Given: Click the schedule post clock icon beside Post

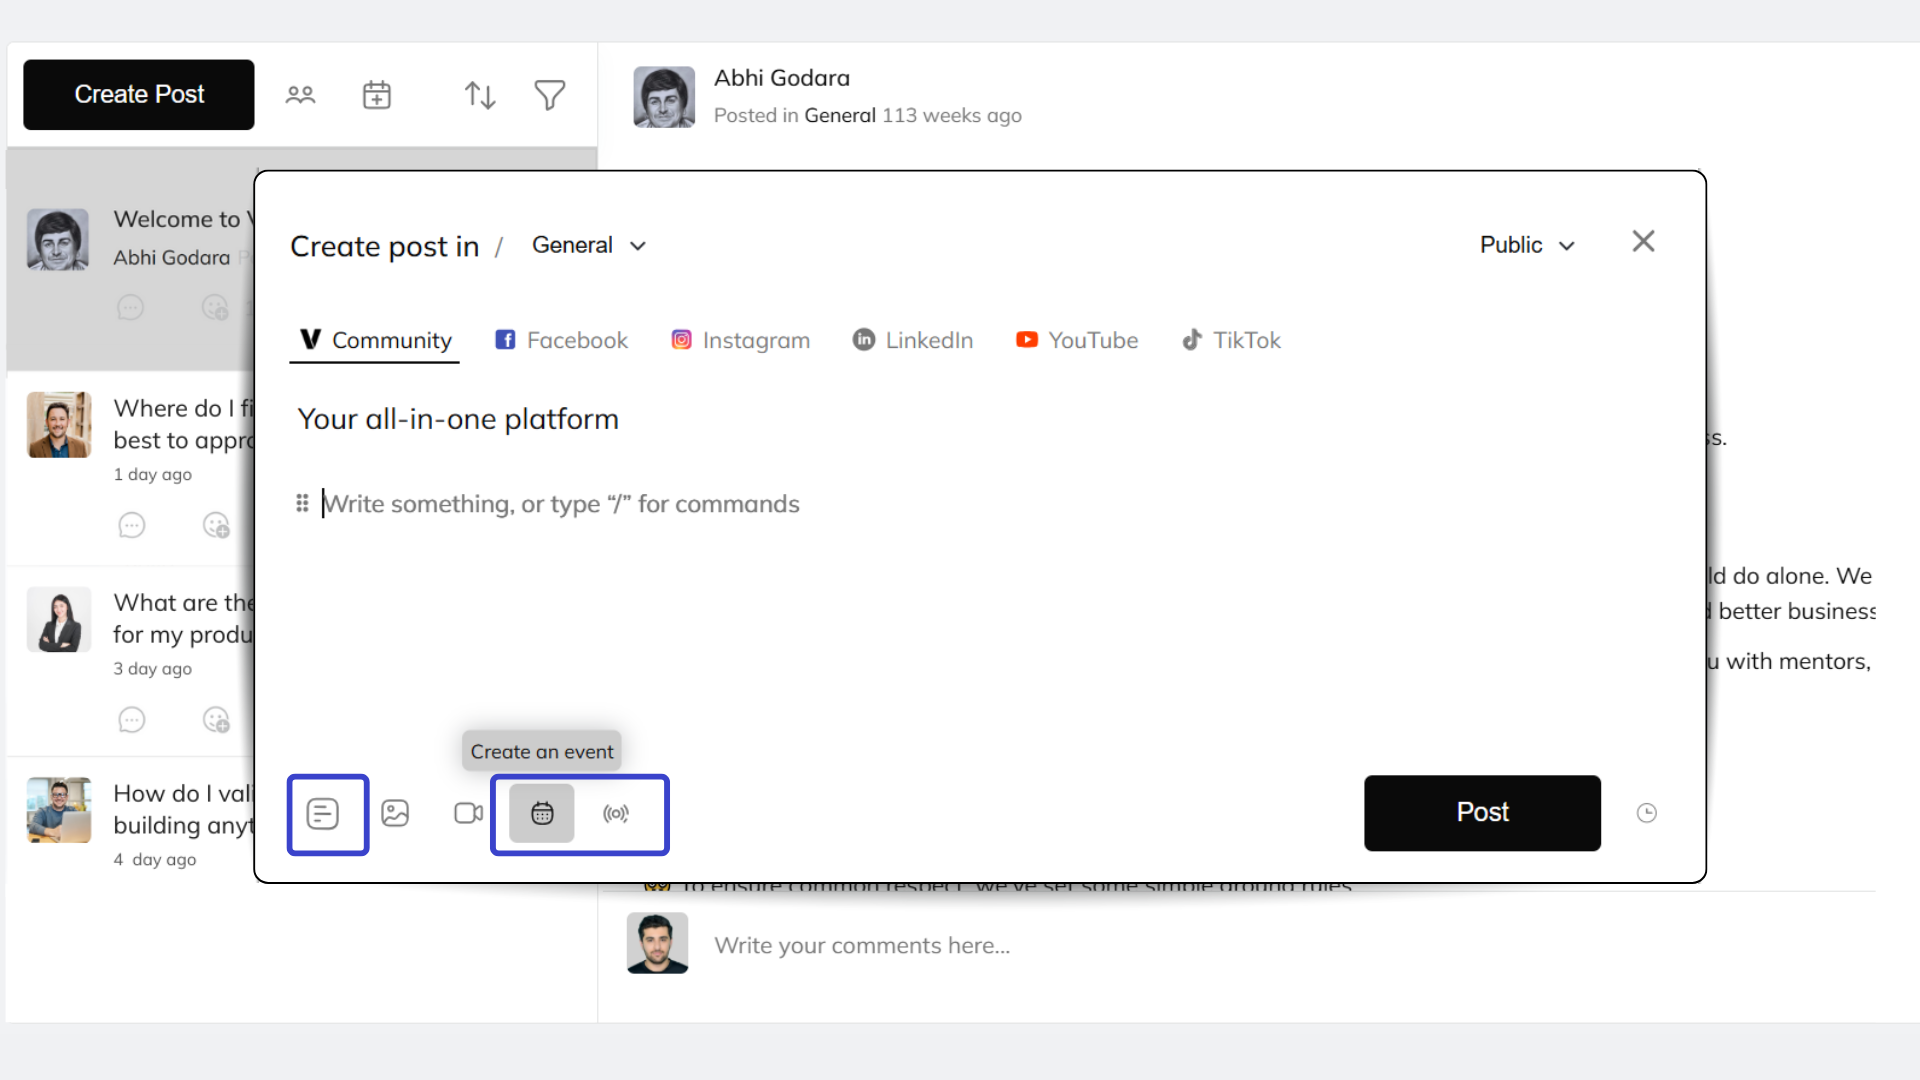Looking at the screenshot, I should pyautogui.click(x=1647, y=813).
